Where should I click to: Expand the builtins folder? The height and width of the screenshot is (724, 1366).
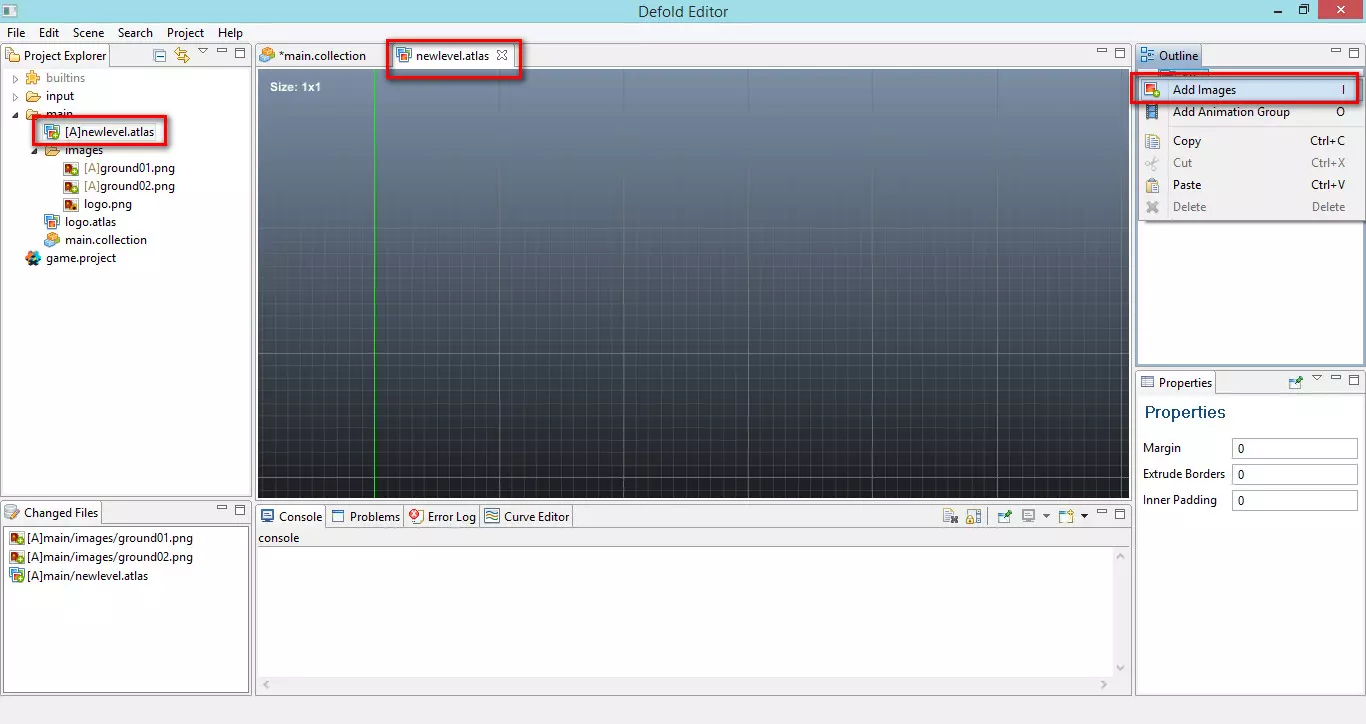(15, 78)
